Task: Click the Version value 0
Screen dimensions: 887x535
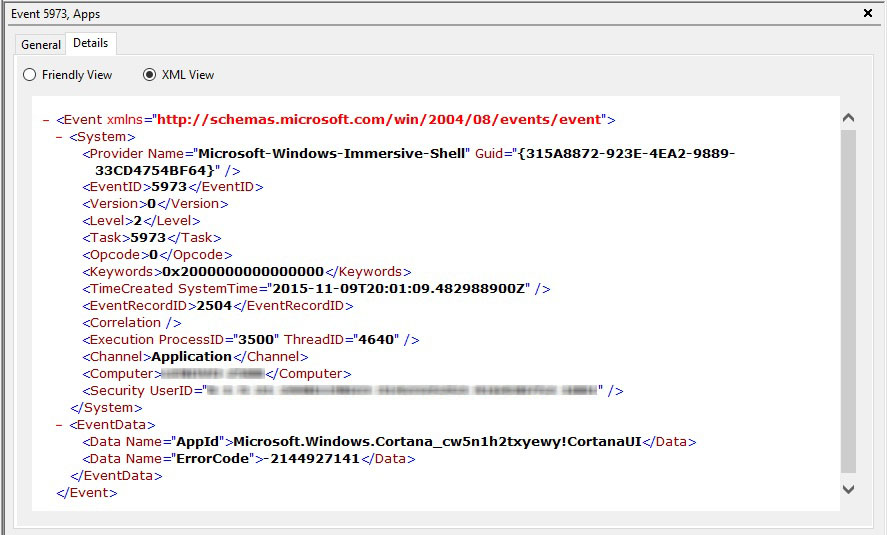Action: (x=152, y=204)
